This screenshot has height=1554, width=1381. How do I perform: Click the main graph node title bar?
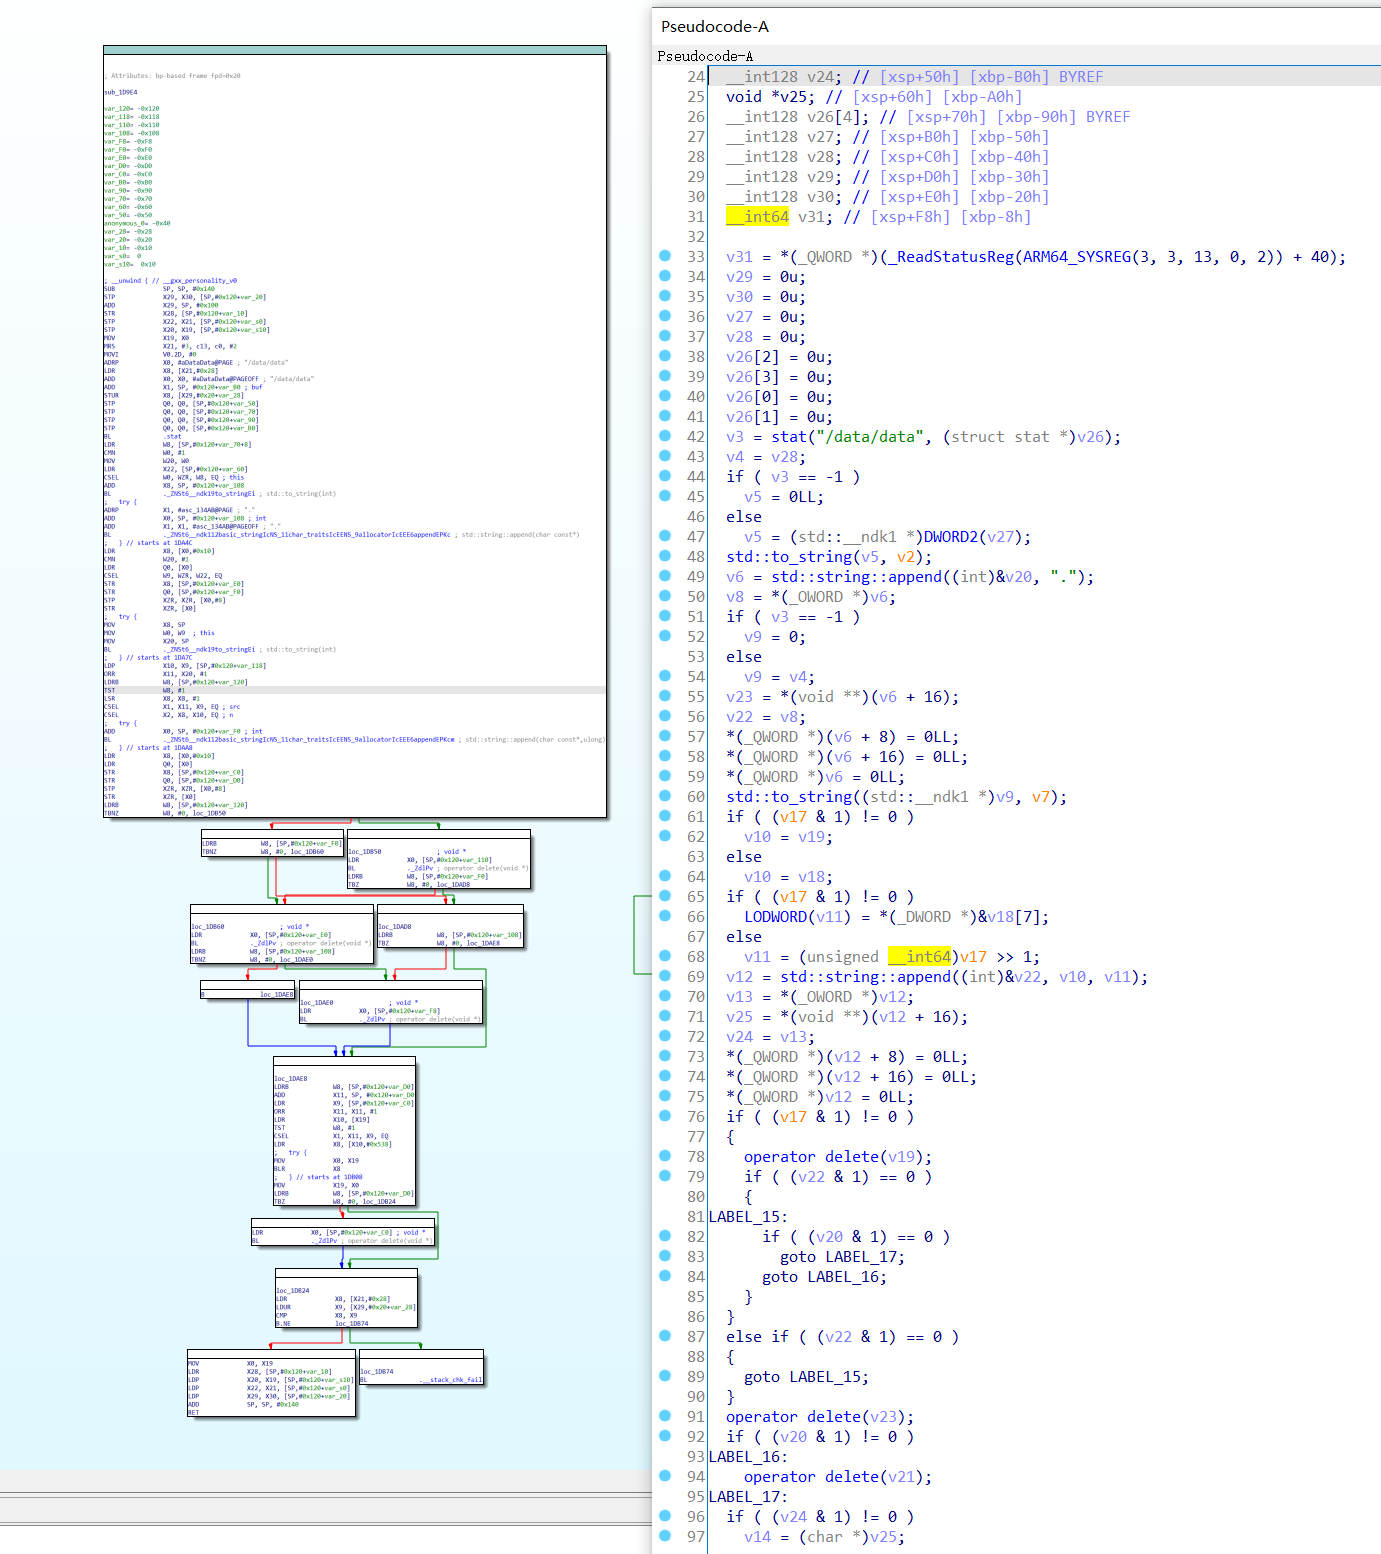(355, 50)
